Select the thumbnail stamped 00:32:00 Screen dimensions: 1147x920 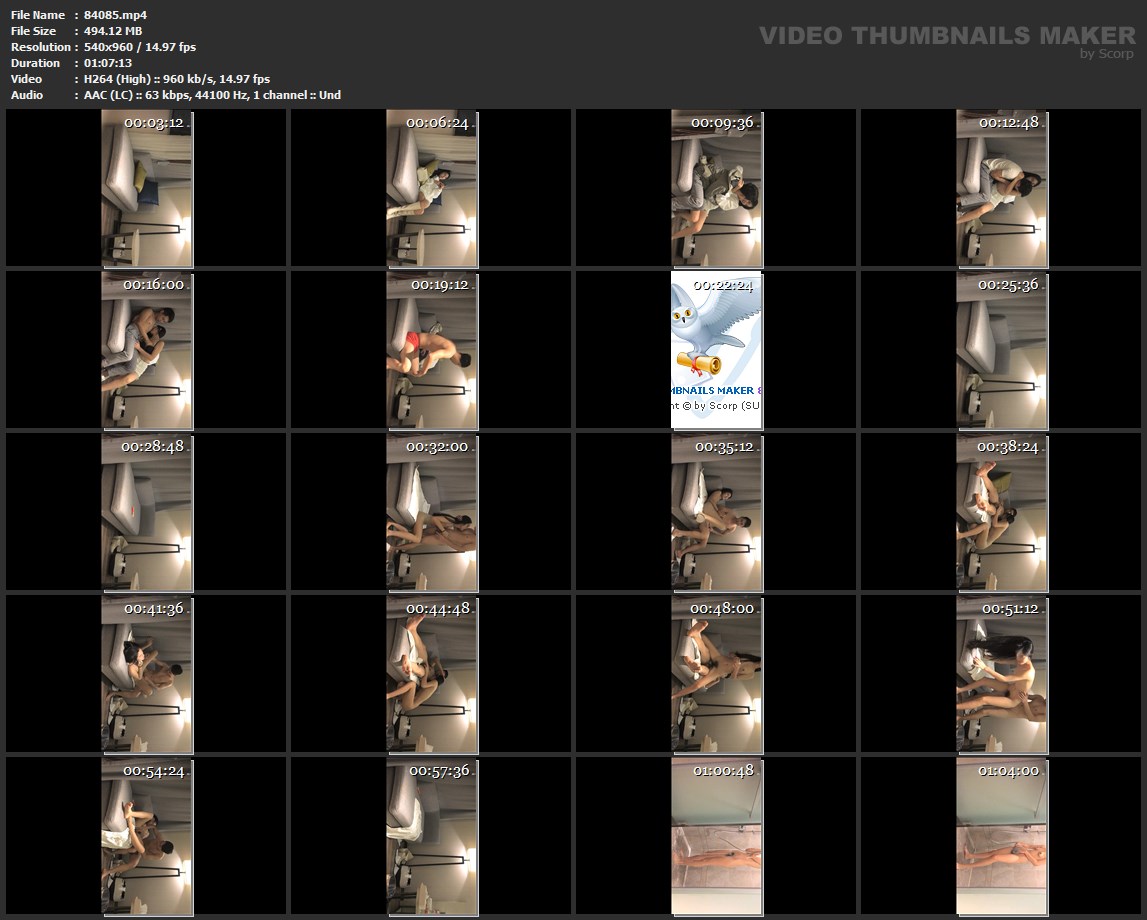(432, 512)
